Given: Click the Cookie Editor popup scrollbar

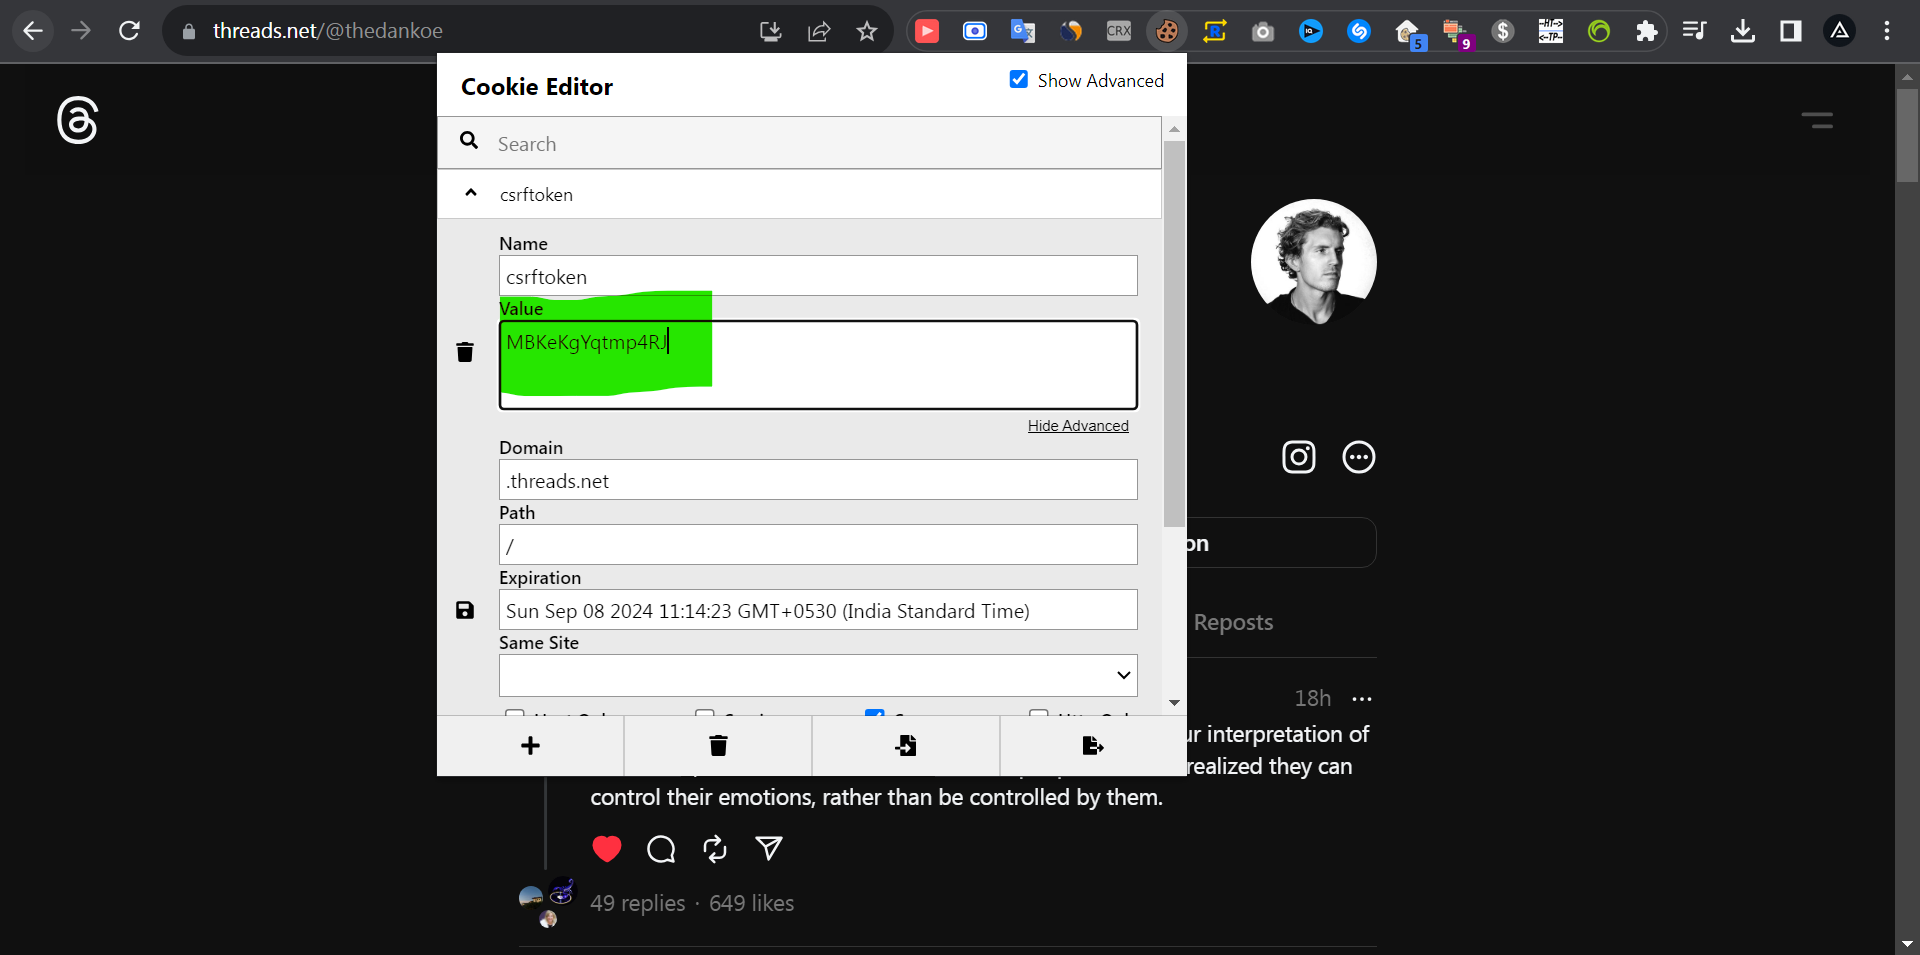Looking at the screenshot, I should [x=1174, y=333].
